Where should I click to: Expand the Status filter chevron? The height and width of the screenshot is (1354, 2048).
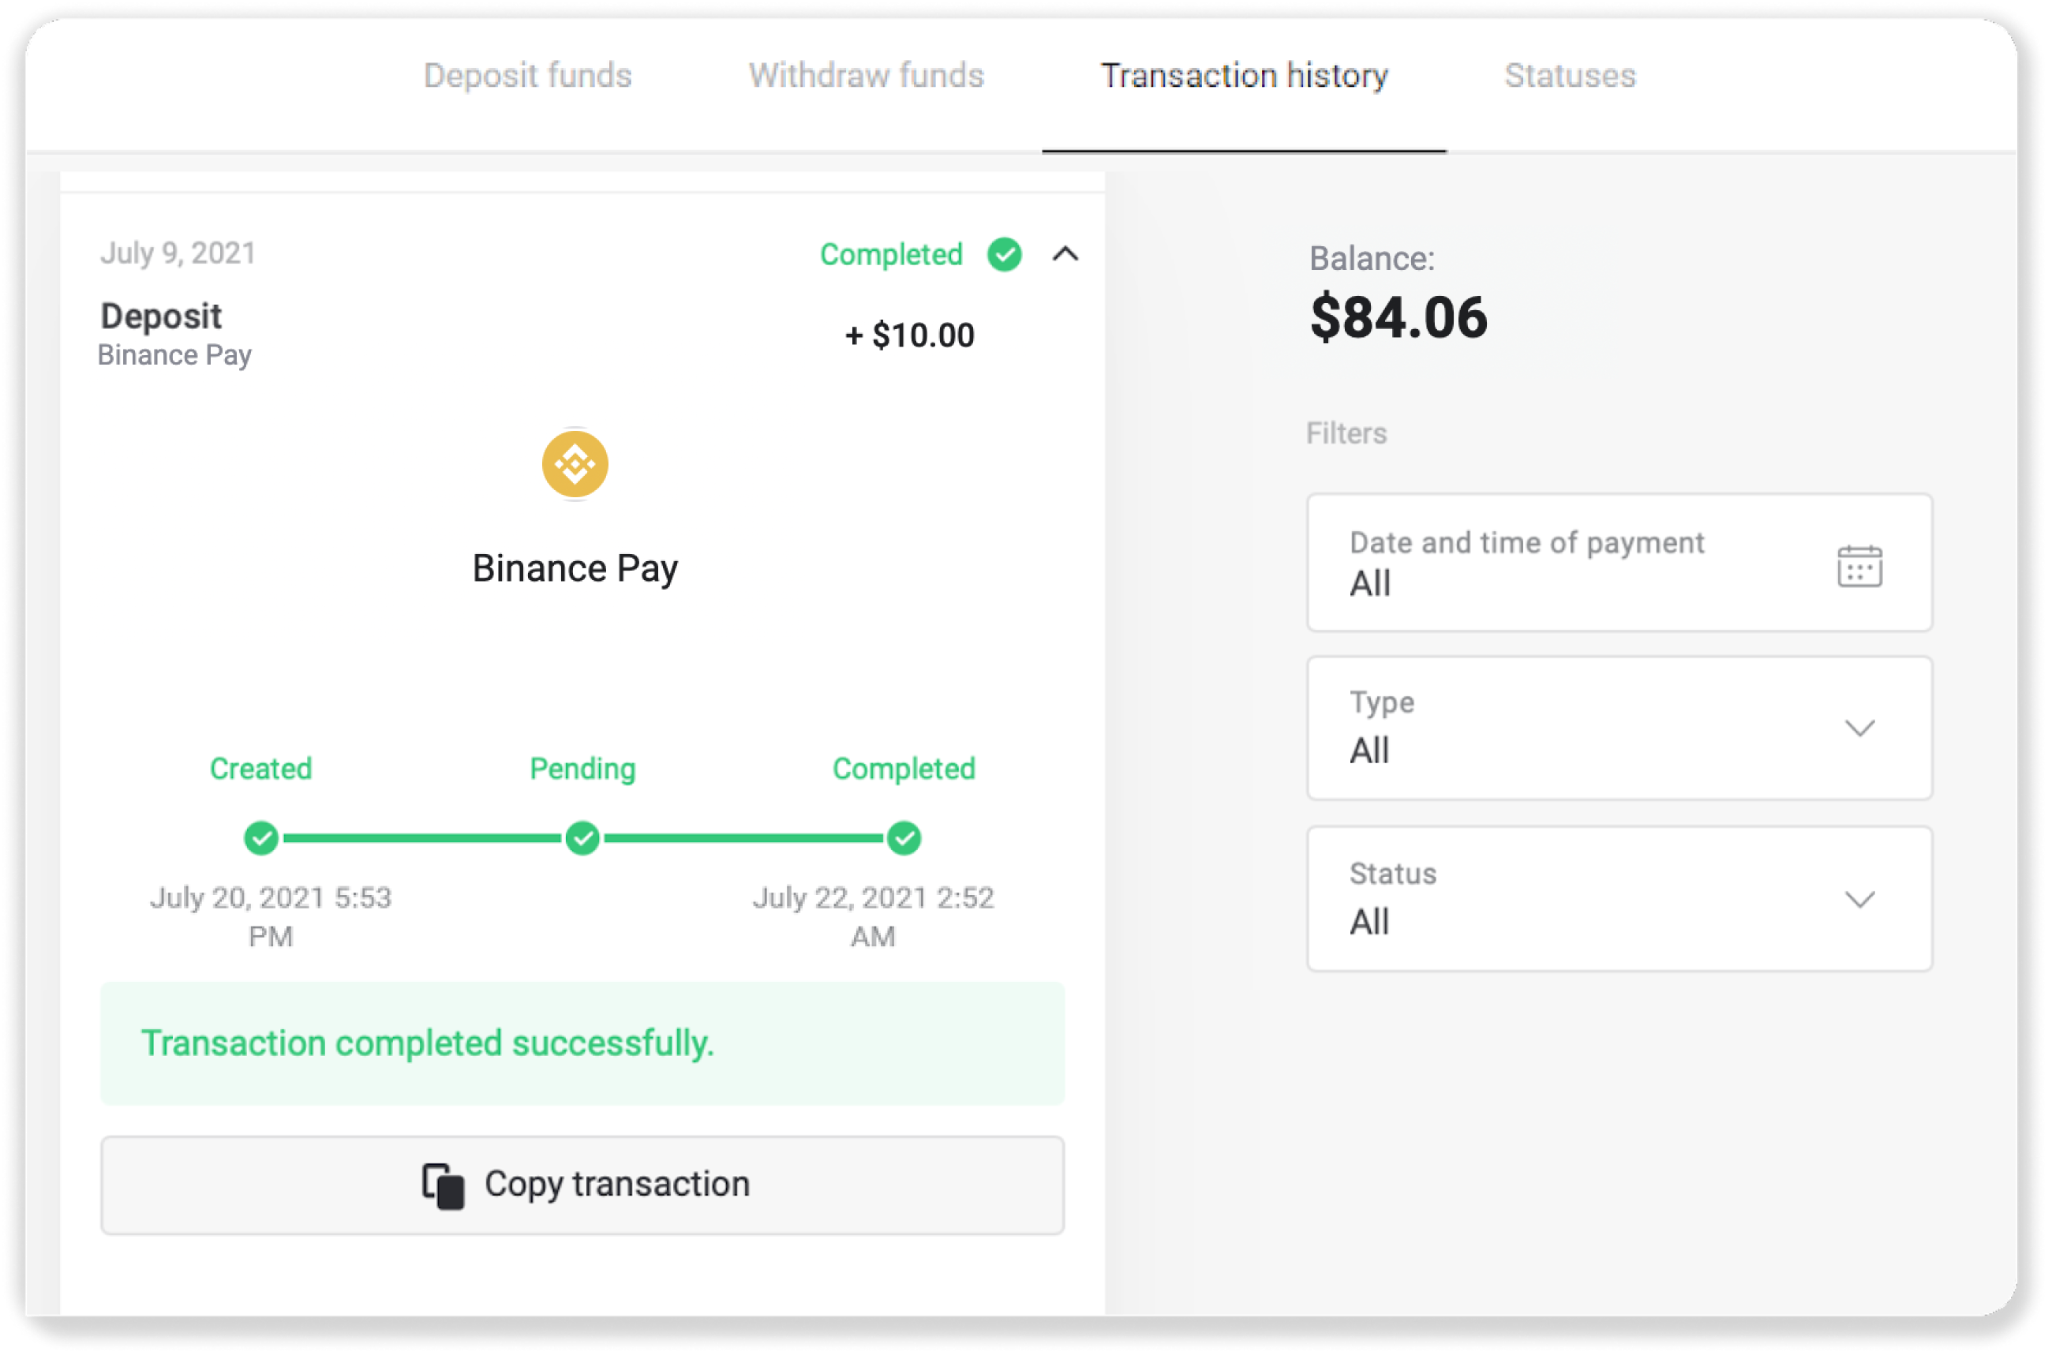pyautogui.click(x=1859, y=899)
